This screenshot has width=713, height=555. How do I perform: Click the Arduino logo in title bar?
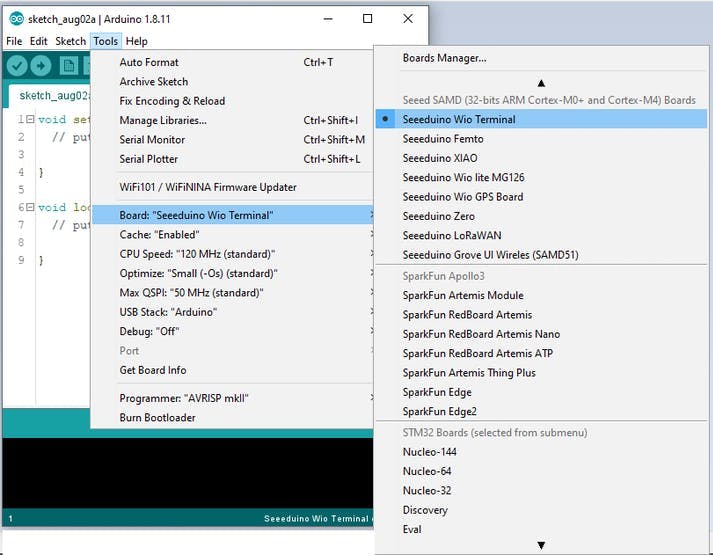16,19
